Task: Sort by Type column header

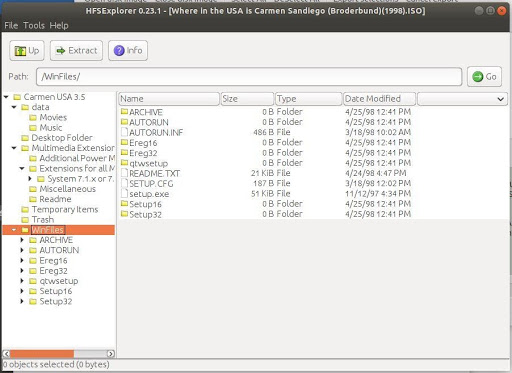Action: tap(309, 99)
